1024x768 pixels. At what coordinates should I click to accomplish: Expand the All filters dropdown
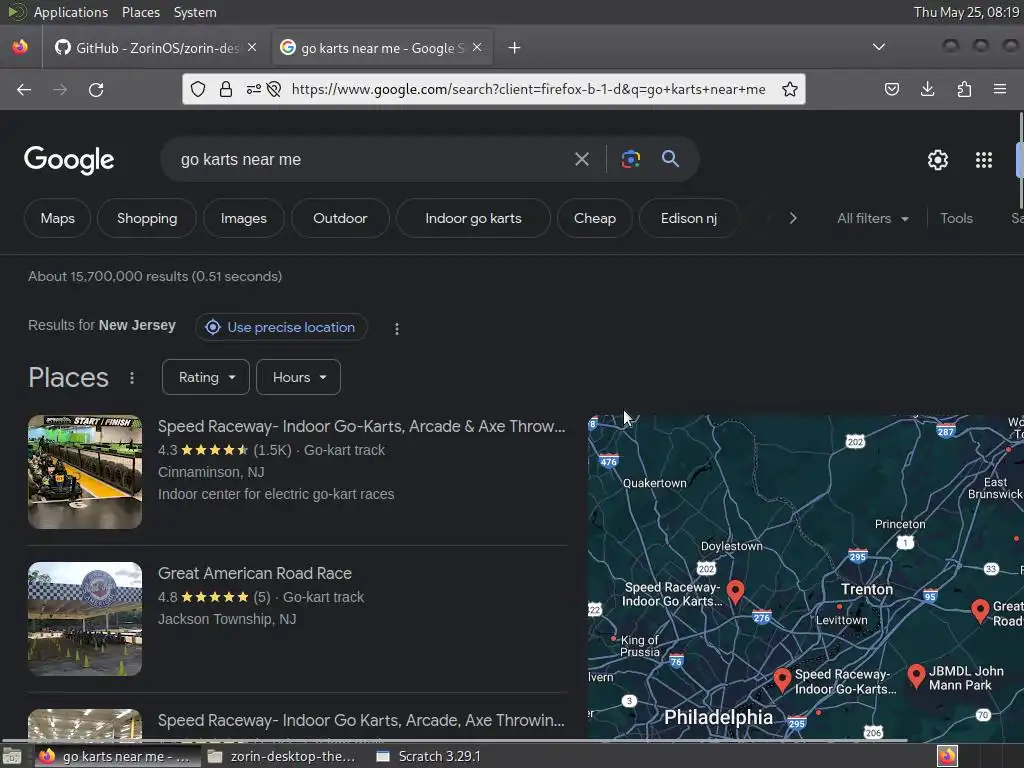[873, 218]
